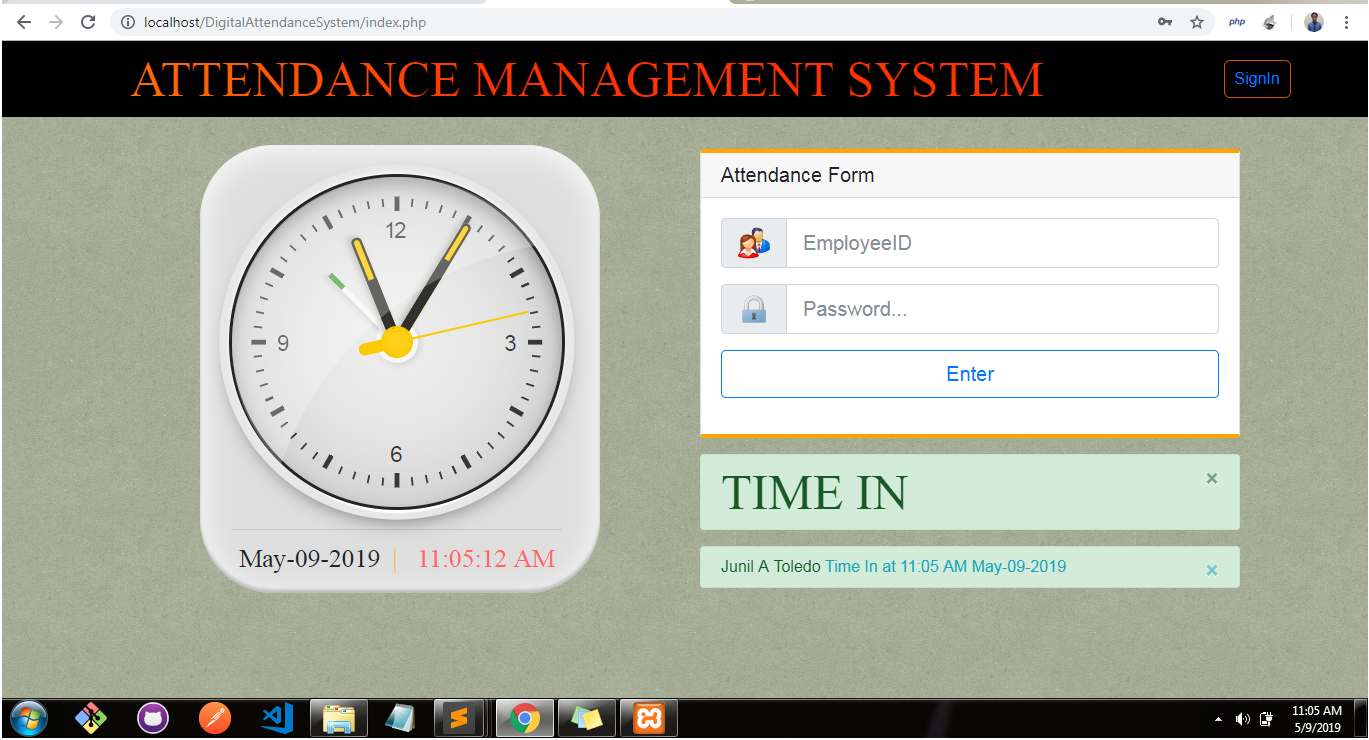Open Sublime Text from the taskbar

click(x=463, y=717)
